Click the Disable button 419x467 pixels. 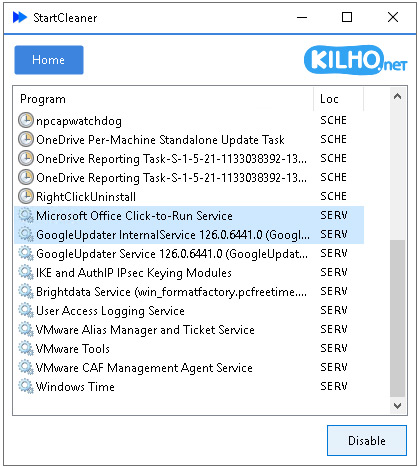pyautogui.click(x=367, y=440)
